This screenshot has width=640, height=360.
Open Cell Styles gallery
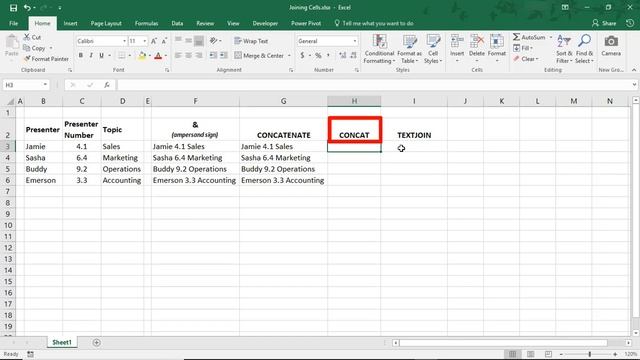click(433, 49)
